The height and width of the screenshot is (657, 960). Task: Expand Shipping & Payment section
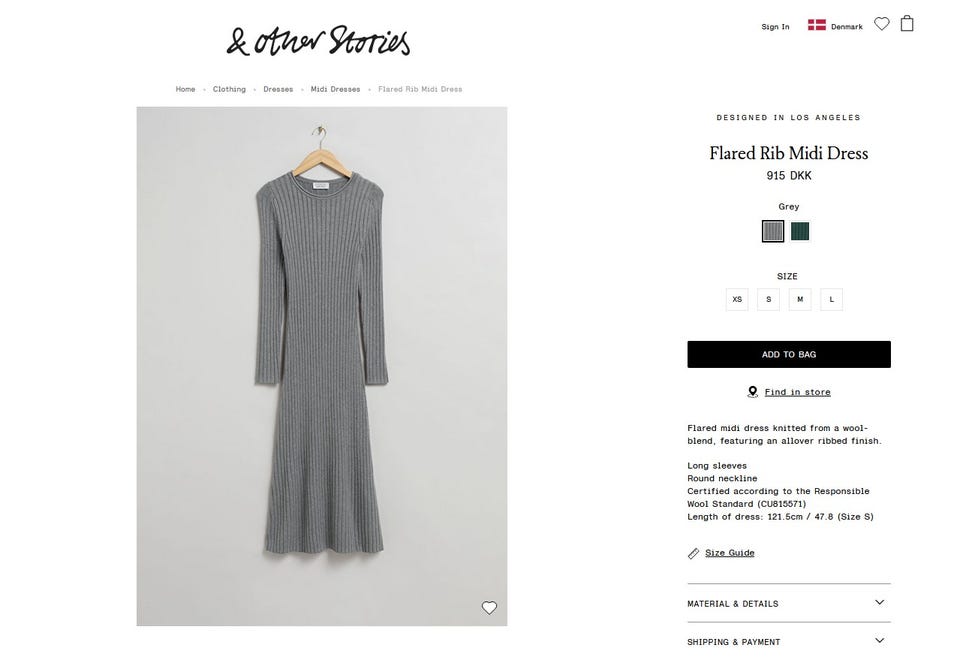(788, 641)
